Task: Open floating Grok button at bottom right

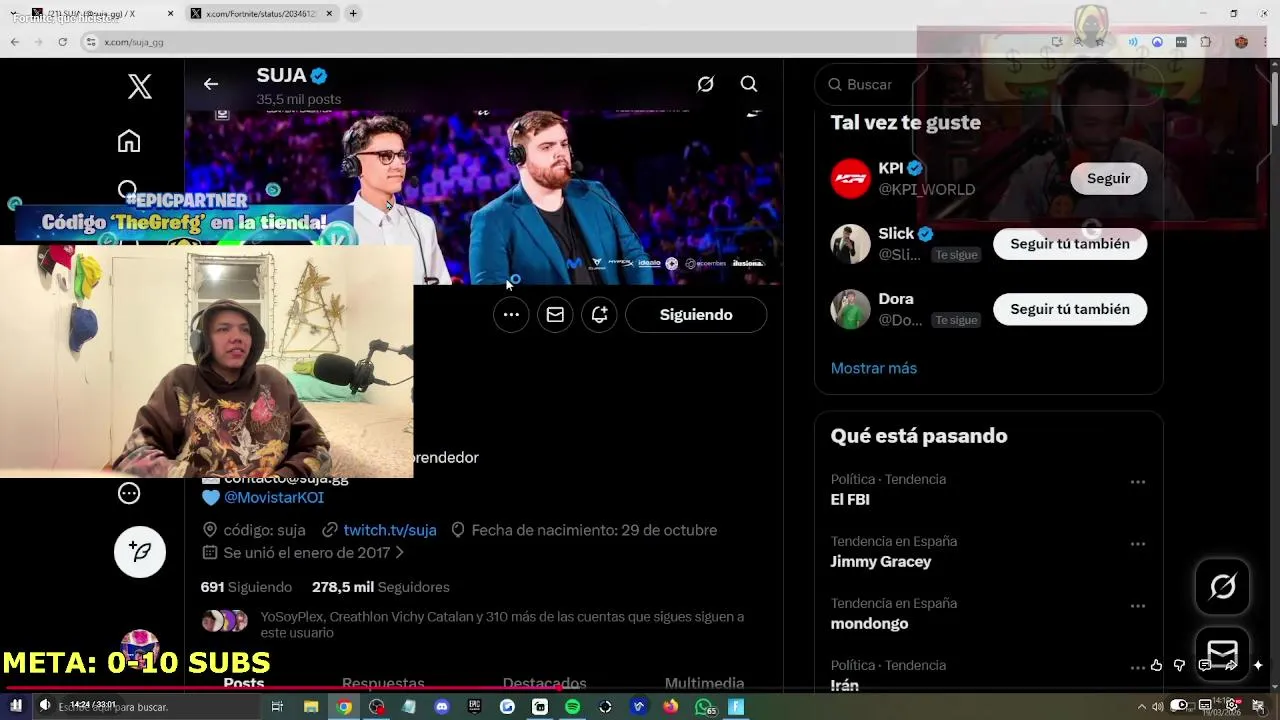Action: [1223, 586]
